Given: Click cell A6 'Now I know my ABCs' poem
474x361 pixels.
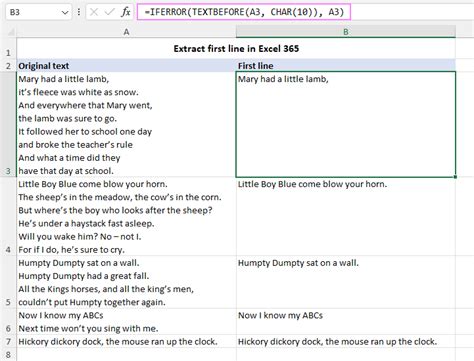Looking at the screenshot, I should (126, 322).
